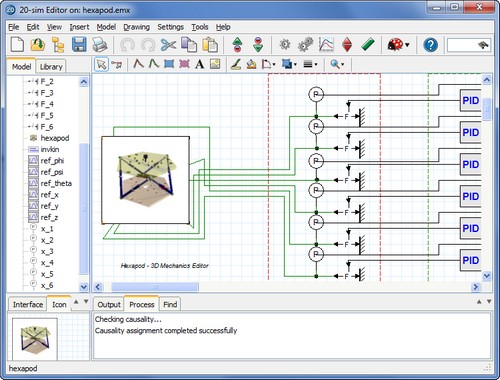
Task: Switch to the Interface tab
Action: (x=28, y=304)
